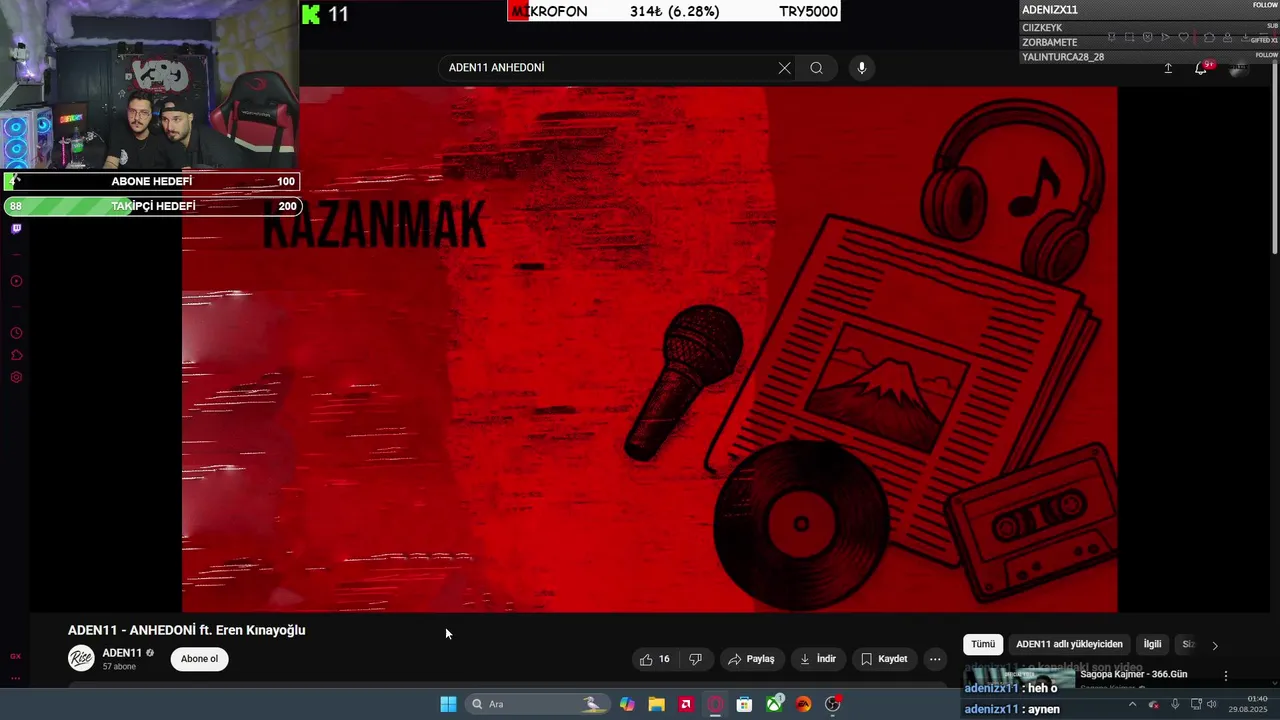Open Microsoft Store from the taskbar
The width and height of the screenshot is (1280, 720).
744,704
